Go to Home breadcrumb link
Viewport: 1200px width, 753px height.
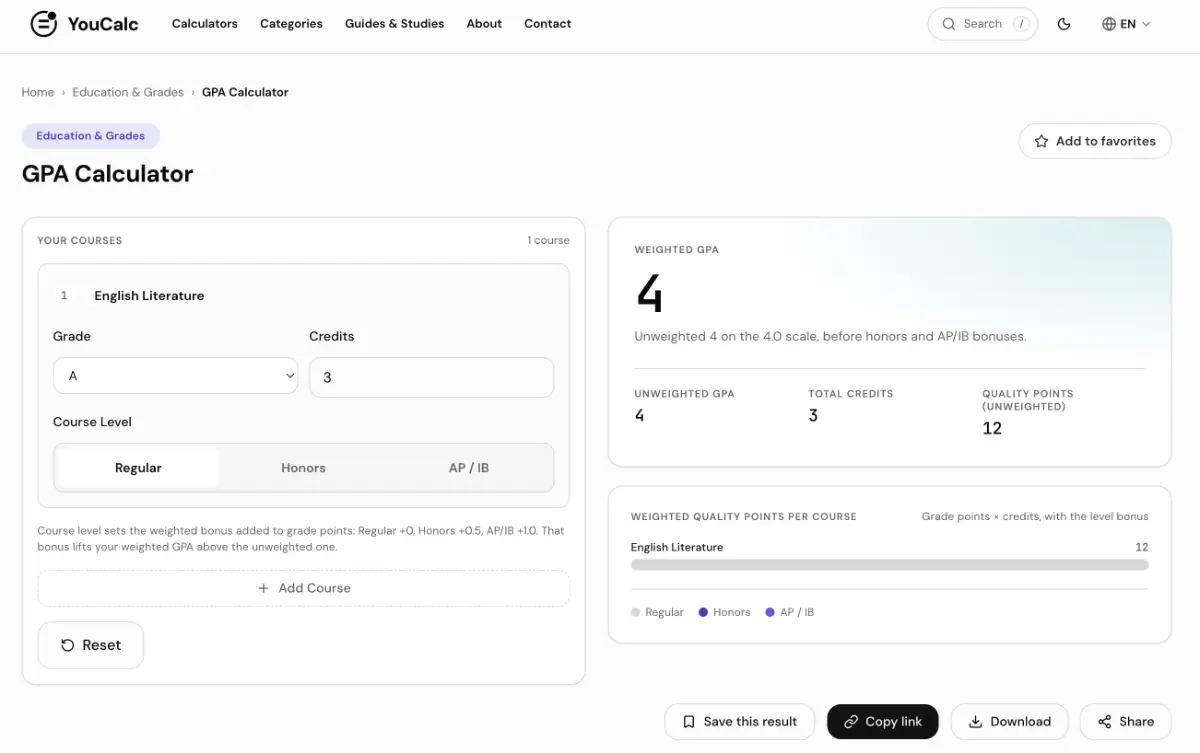(x=38, y=92)
